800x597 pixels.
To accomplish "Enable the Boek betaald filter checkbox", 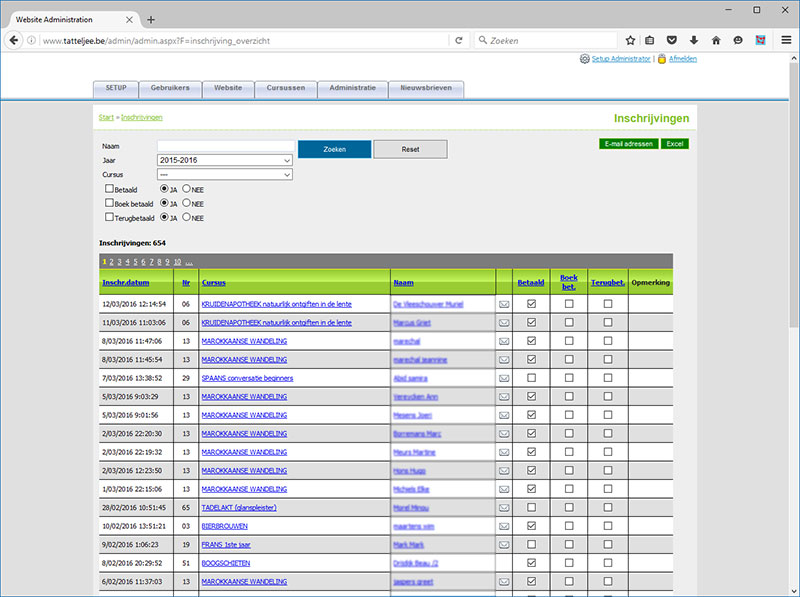I will coord(109,203).
